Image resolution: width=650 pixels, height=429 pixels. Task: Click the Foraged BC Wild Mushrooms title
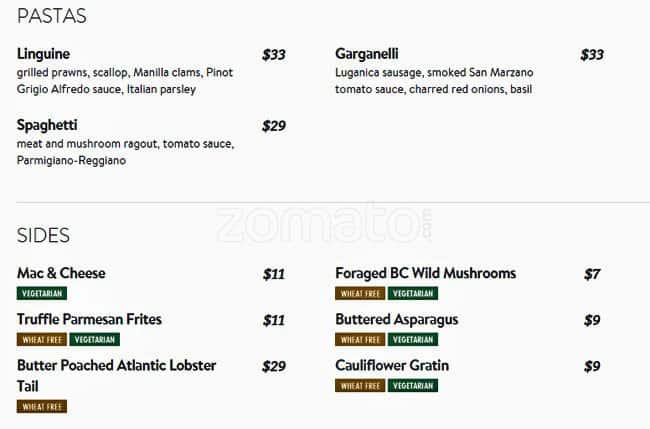(425, 273)
